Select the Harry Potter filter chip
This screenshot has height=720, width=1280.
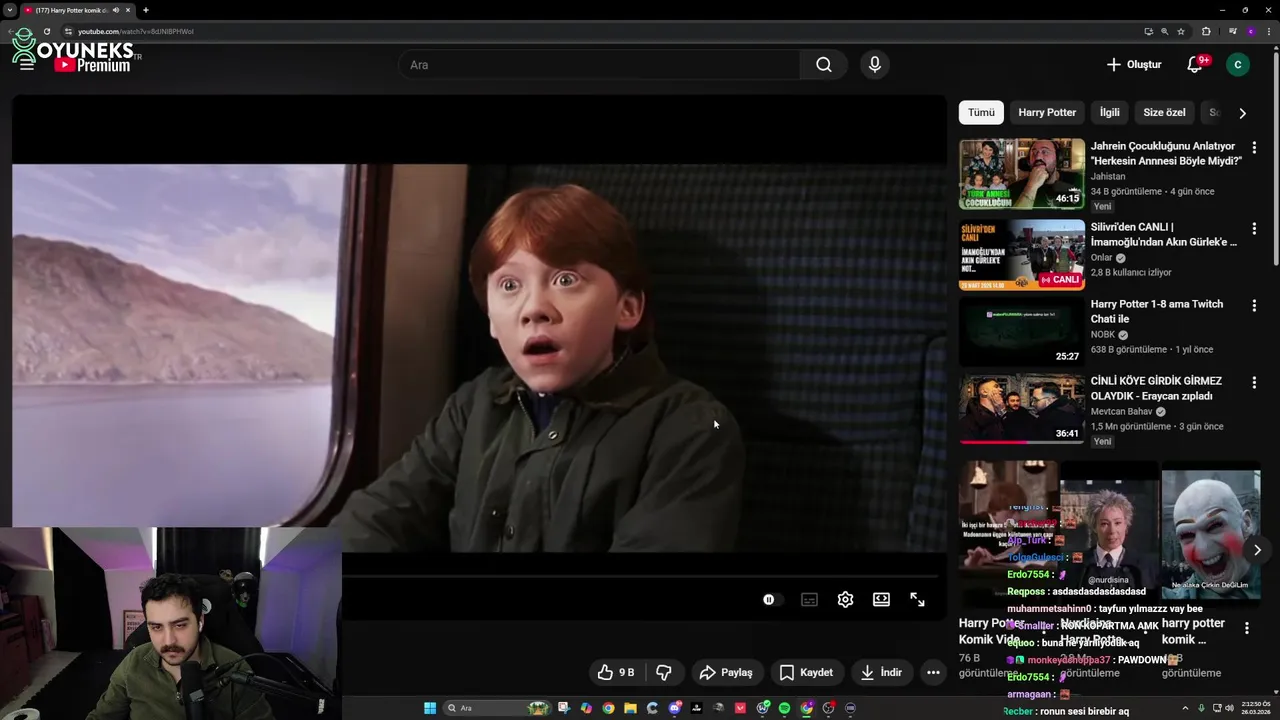point(1047,113)
